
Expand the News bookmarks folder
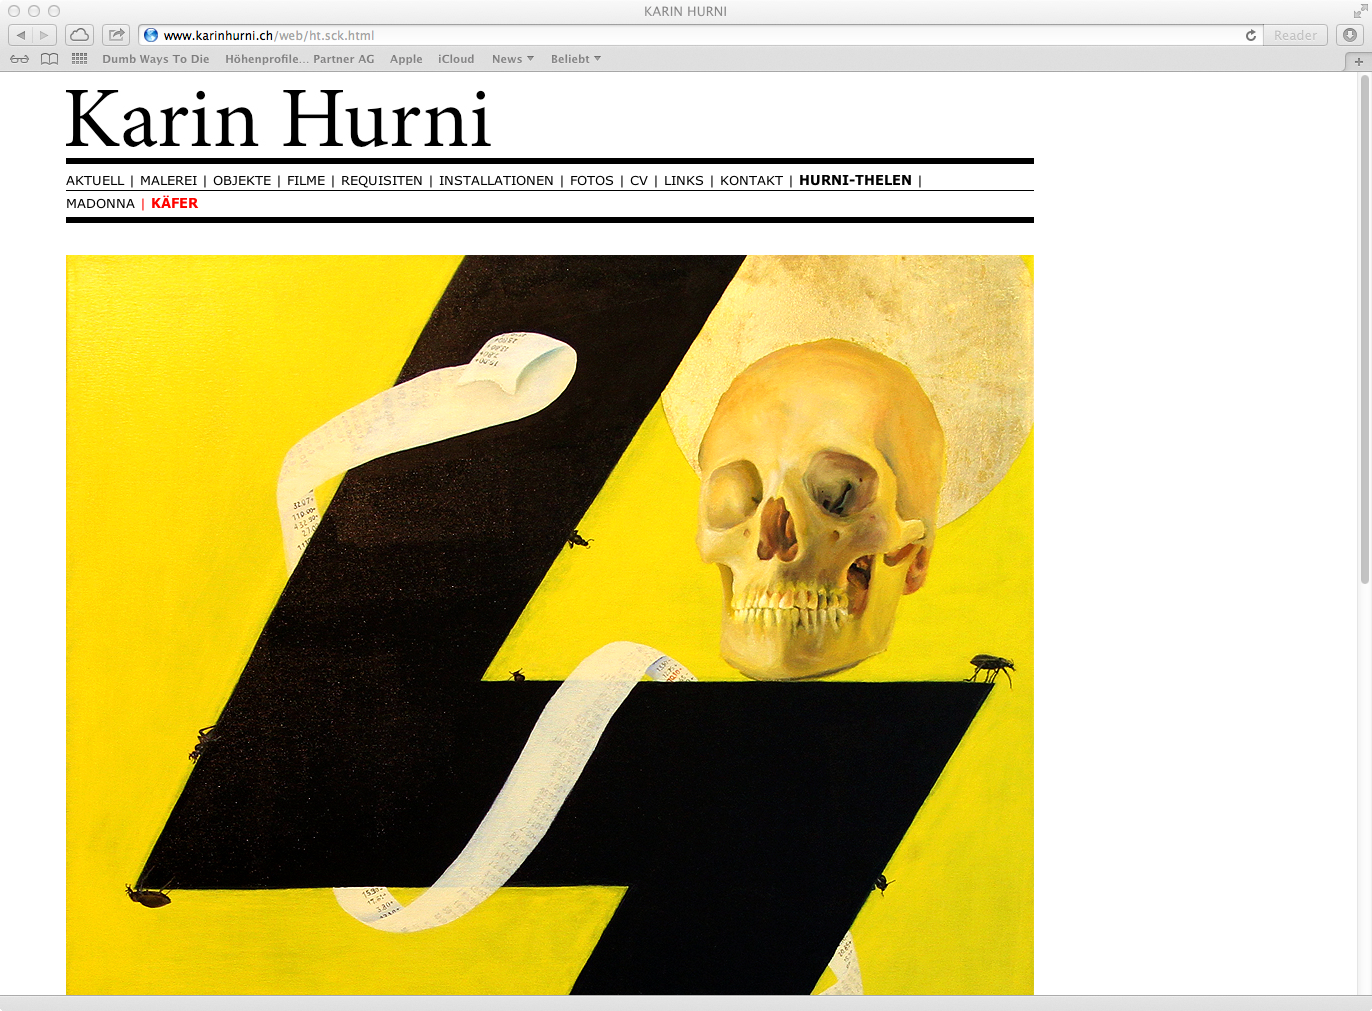click(x=512, y=59)
